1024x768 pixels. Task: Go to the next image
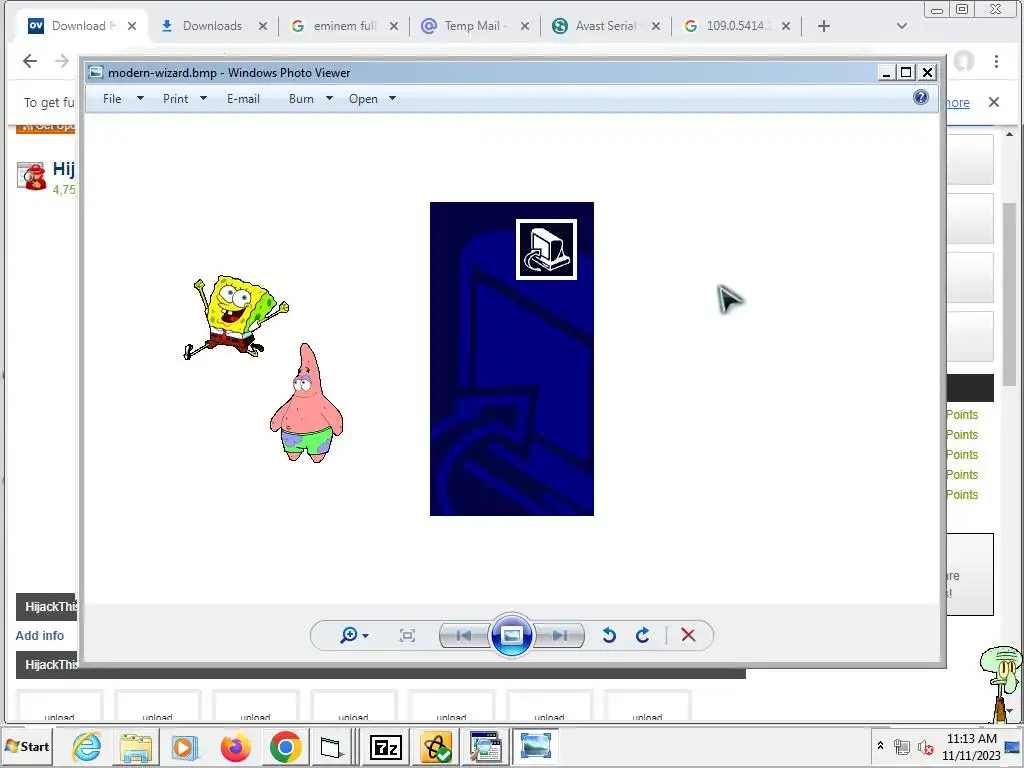point(559,635)
